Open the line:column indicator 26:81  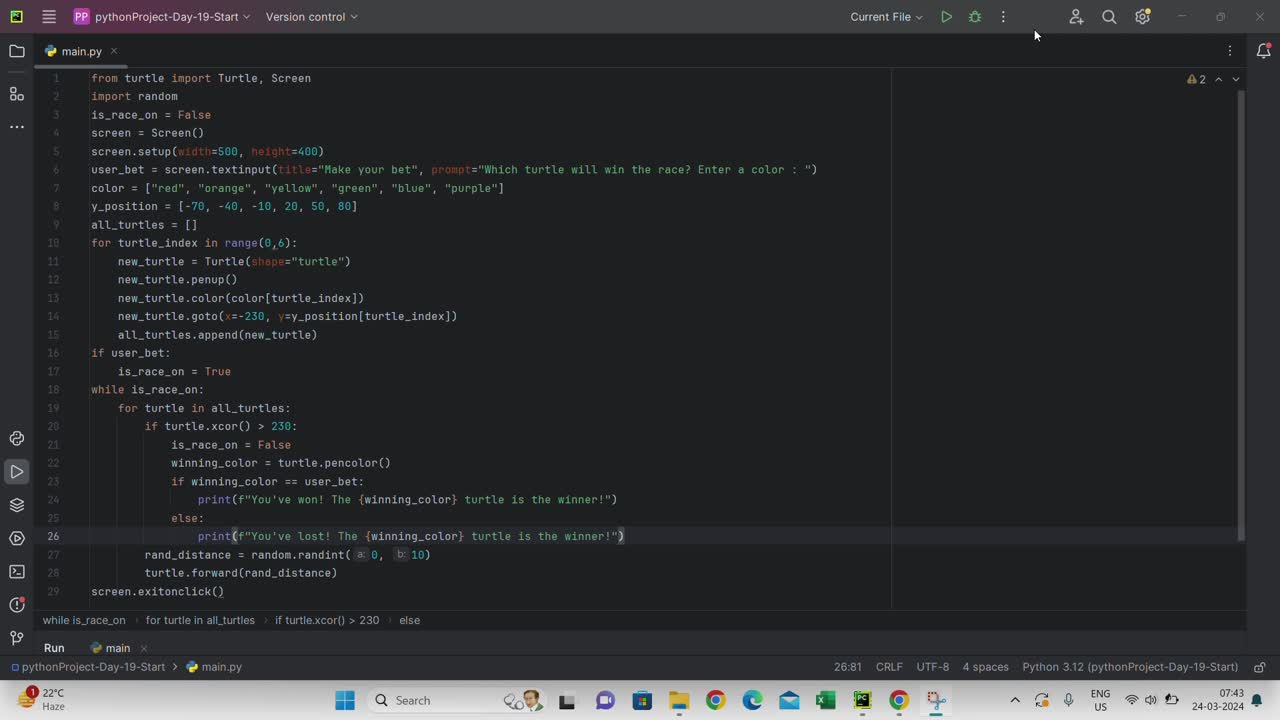848,667
